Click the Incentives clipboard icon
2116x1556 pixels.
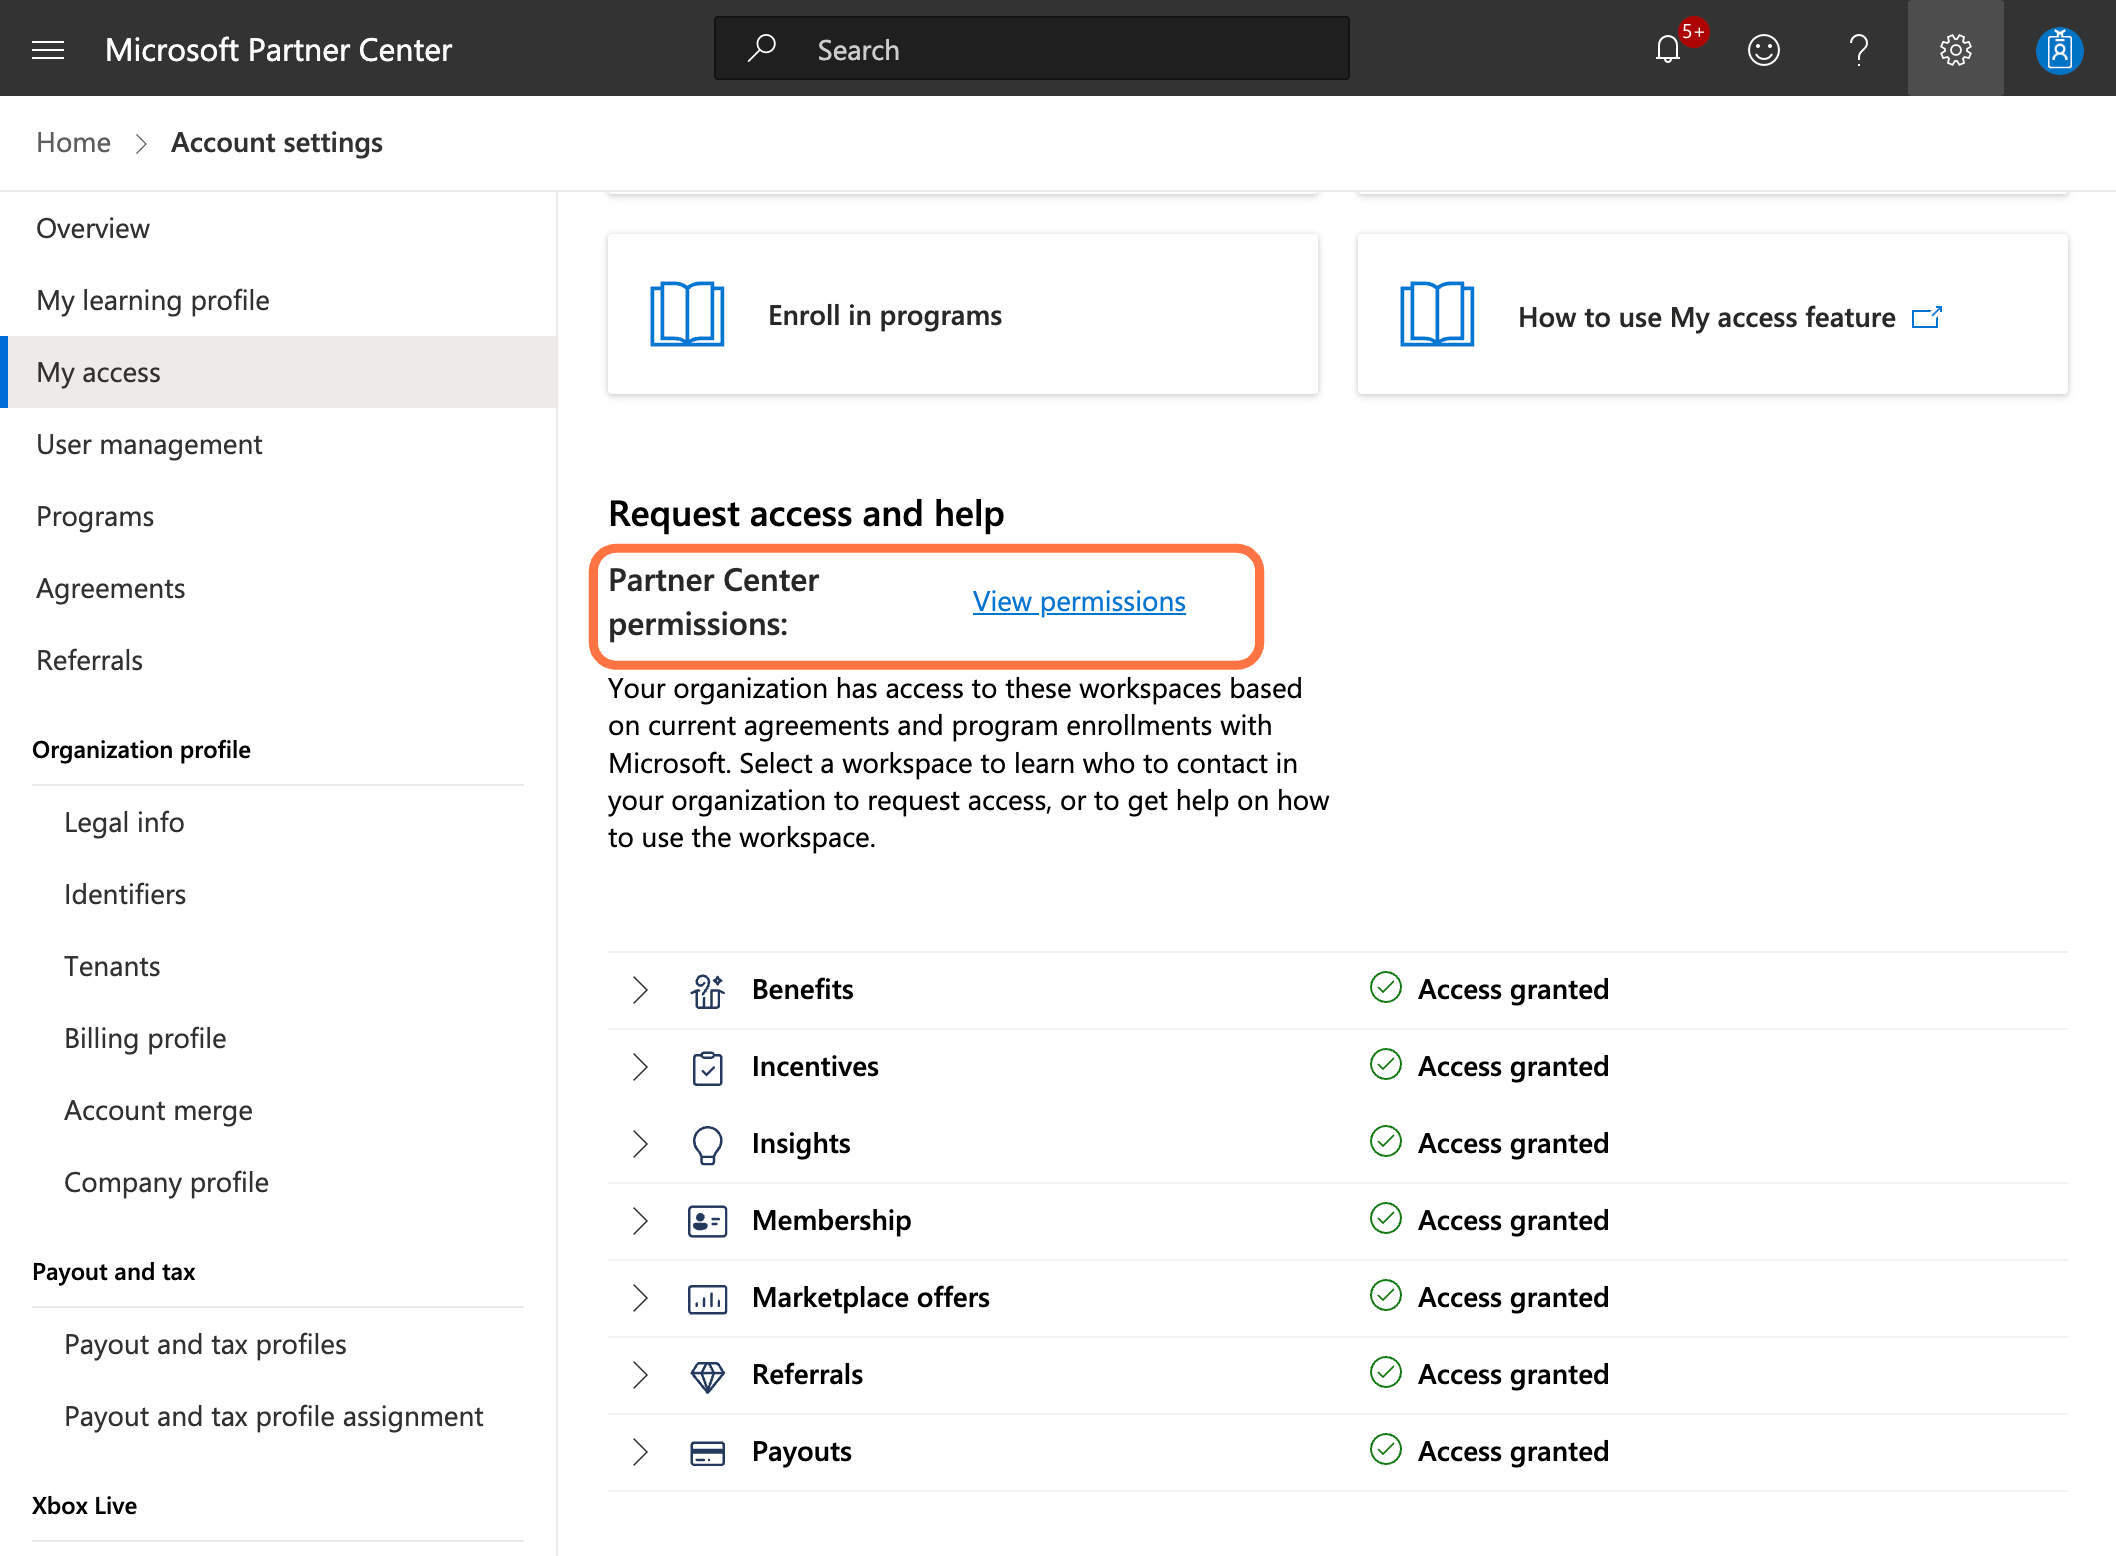[707, 1067]
